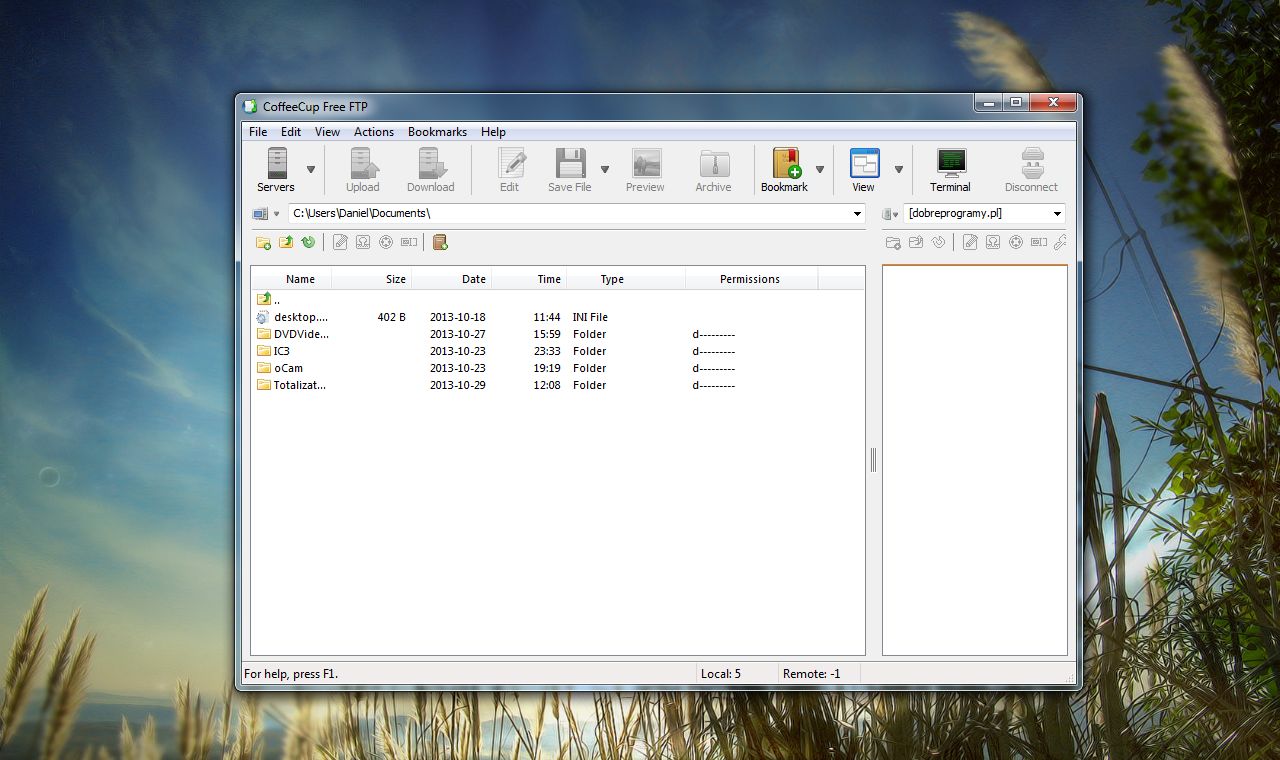
Task: Create a new folder in the local pane
Action: click(263, 242)
